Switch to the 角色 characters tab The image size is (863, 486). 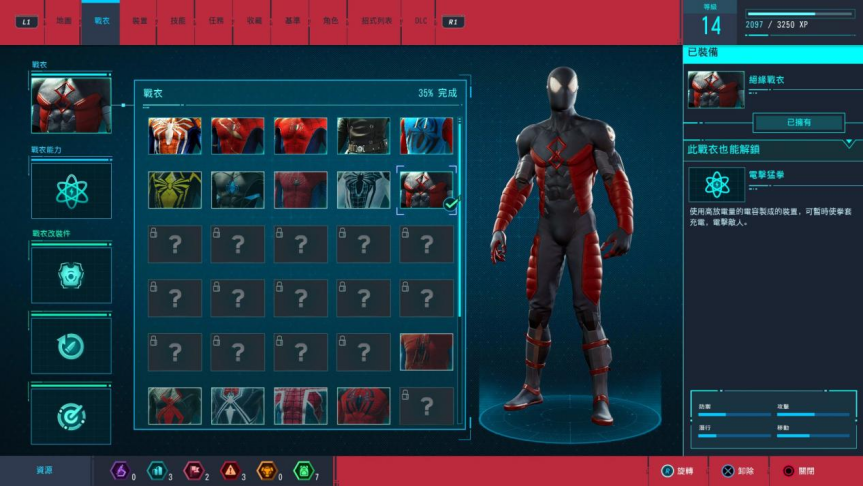click(330, 21)
